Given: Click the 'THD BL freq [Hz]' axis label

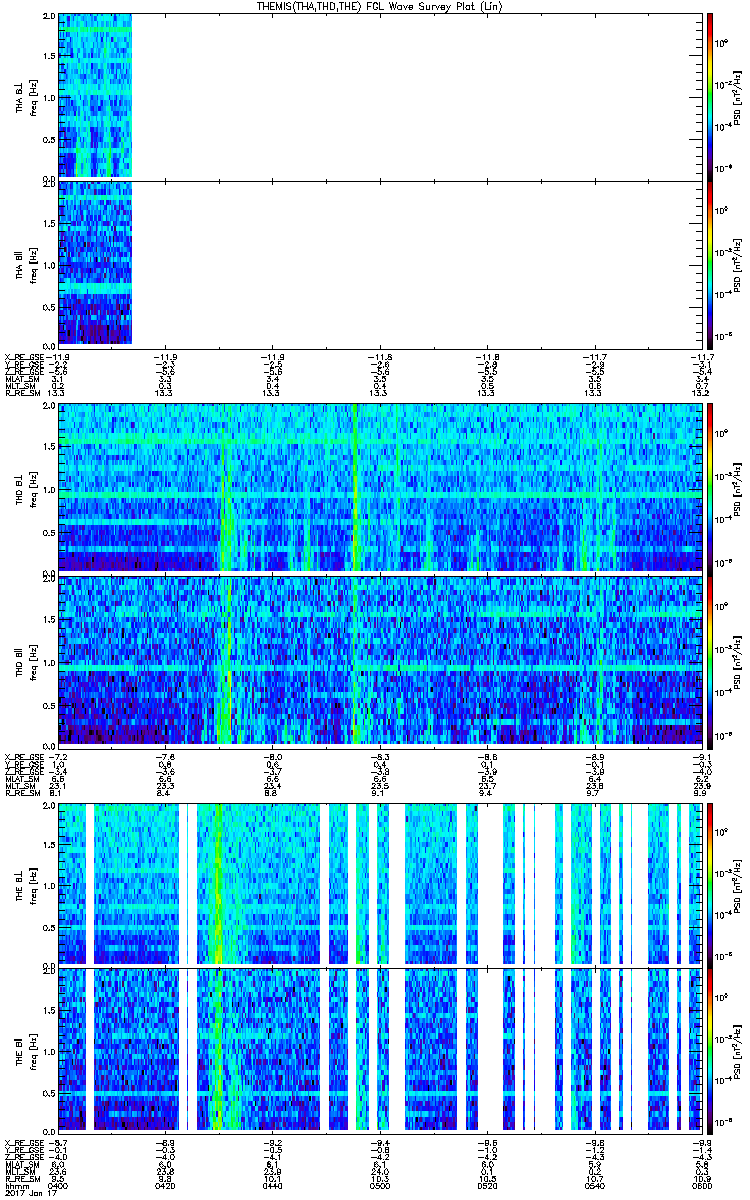Looking at the screenshot, I should [x=26, y=486].
